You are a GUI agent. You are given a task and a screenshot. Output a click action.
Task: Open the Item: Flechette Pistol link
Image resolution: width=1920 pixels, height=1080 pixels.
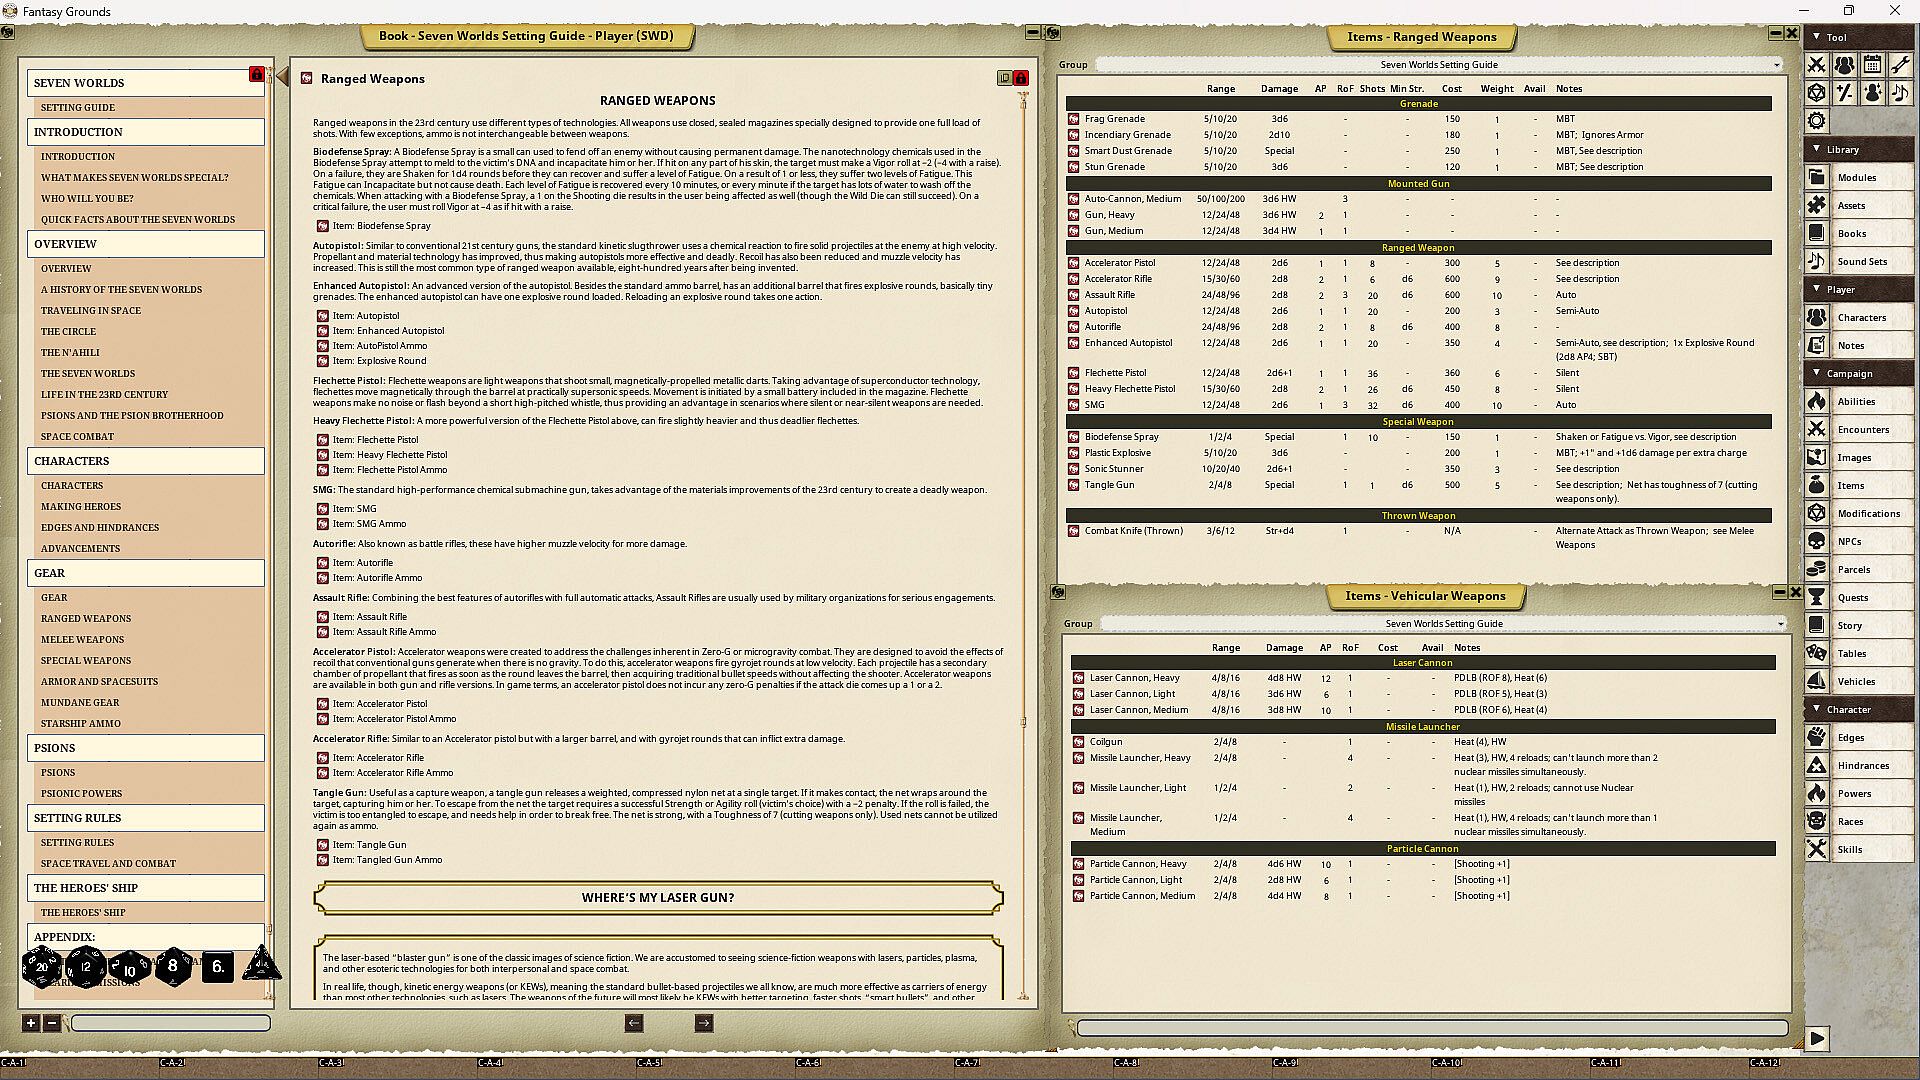(375, 440)
